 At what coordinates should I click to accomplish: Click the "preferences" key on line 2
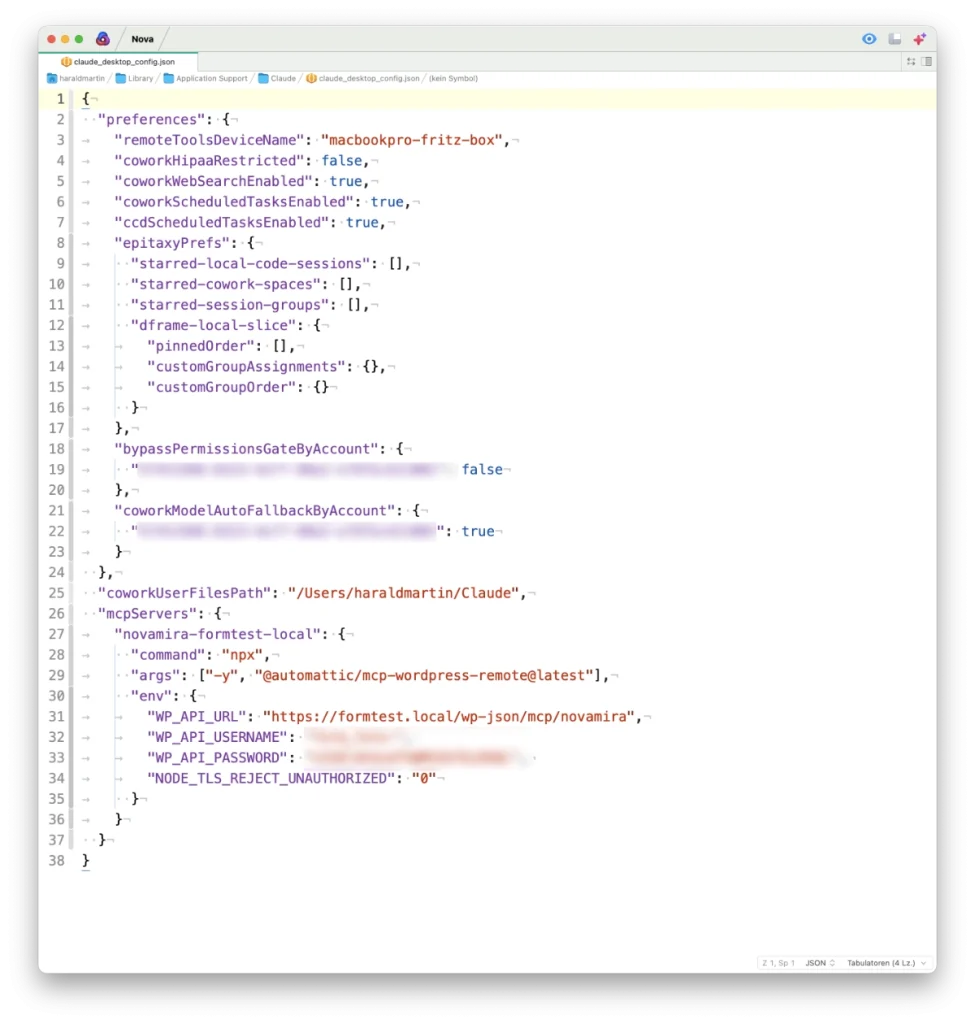(x=151, y=120)
